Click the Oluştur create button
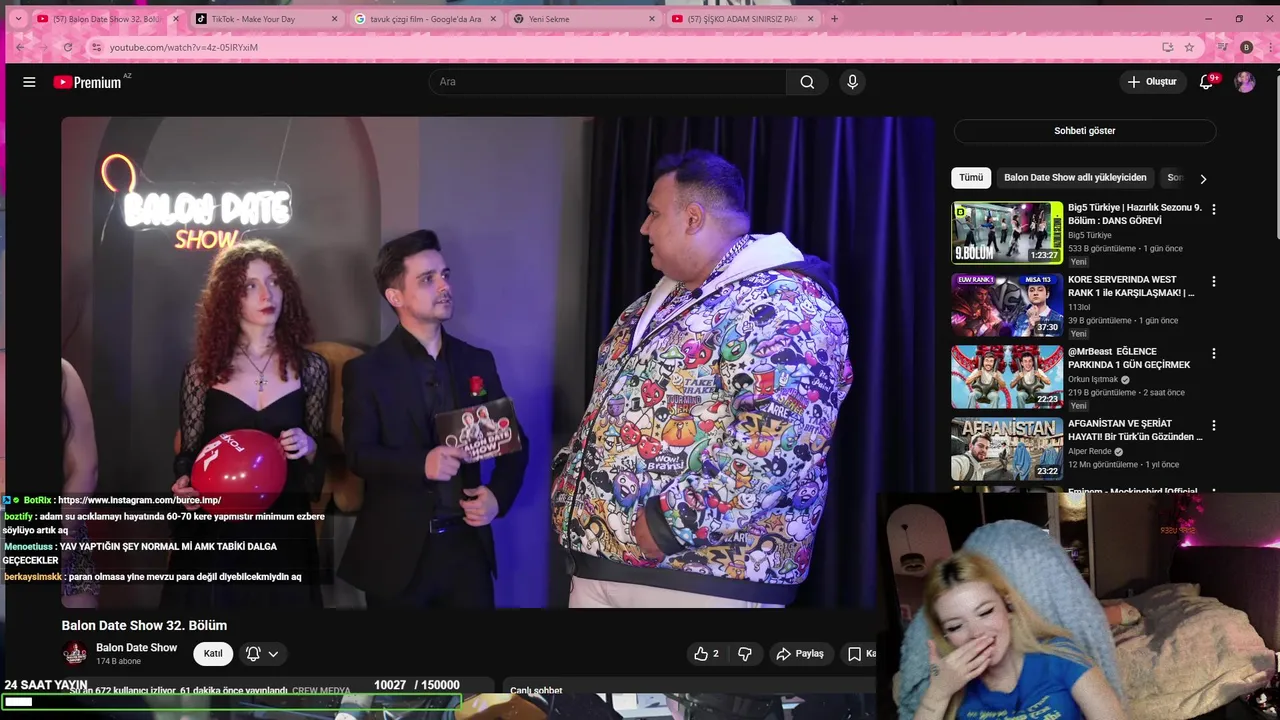 [1152, 82]
